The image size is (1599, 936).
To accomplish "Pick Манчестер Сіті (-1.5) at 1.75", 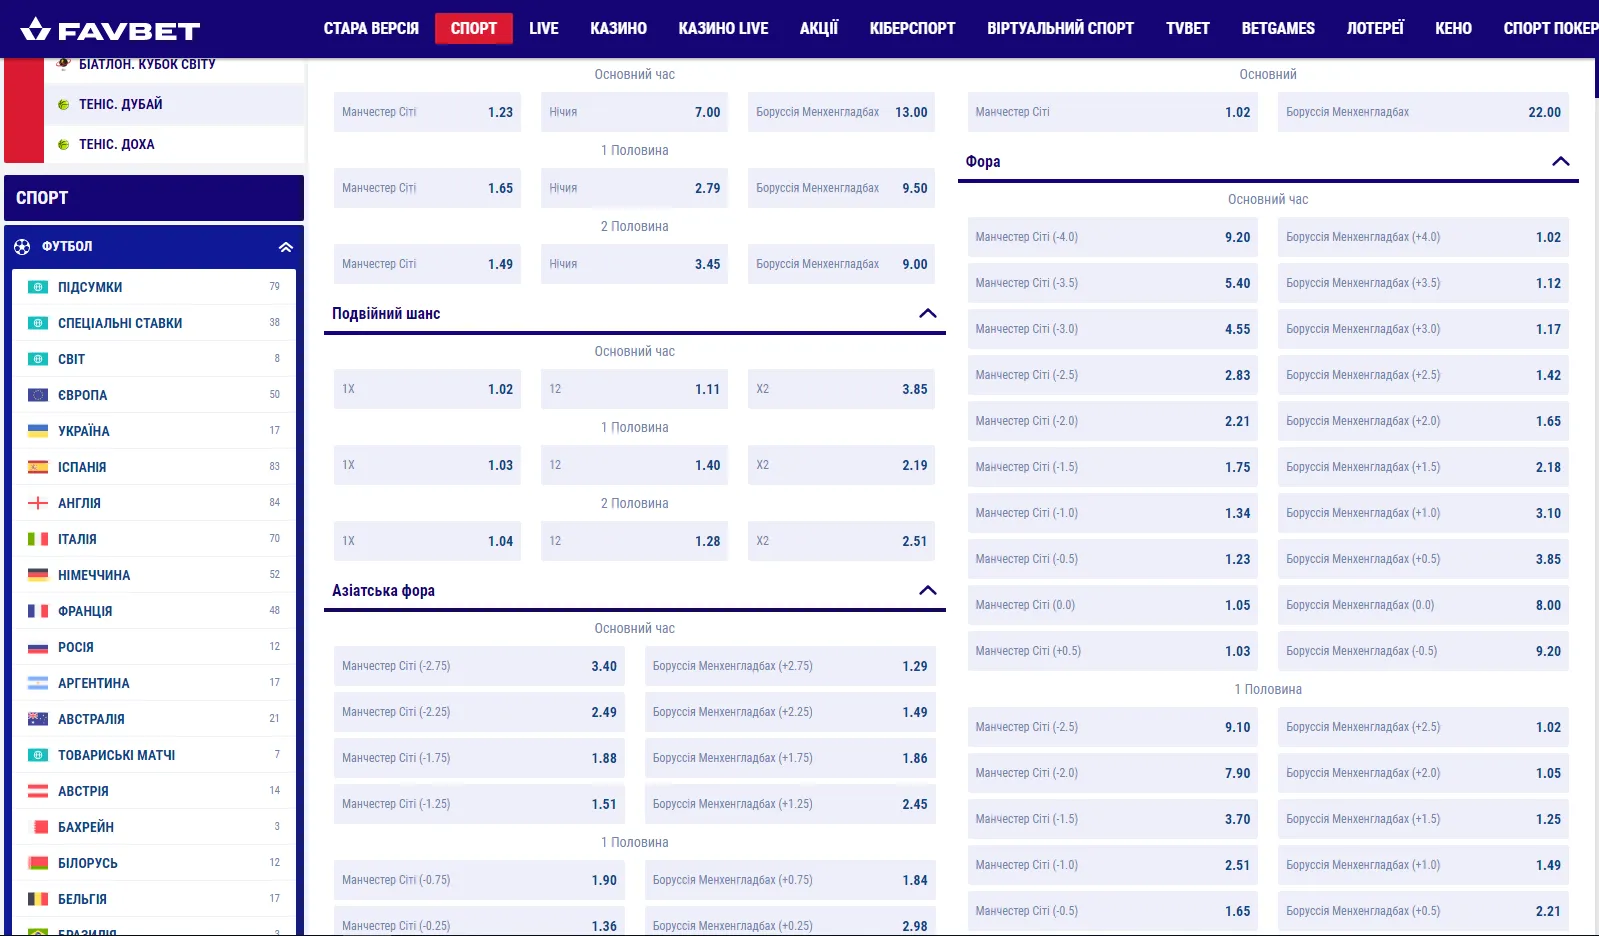I will [x=1112, y=467].
